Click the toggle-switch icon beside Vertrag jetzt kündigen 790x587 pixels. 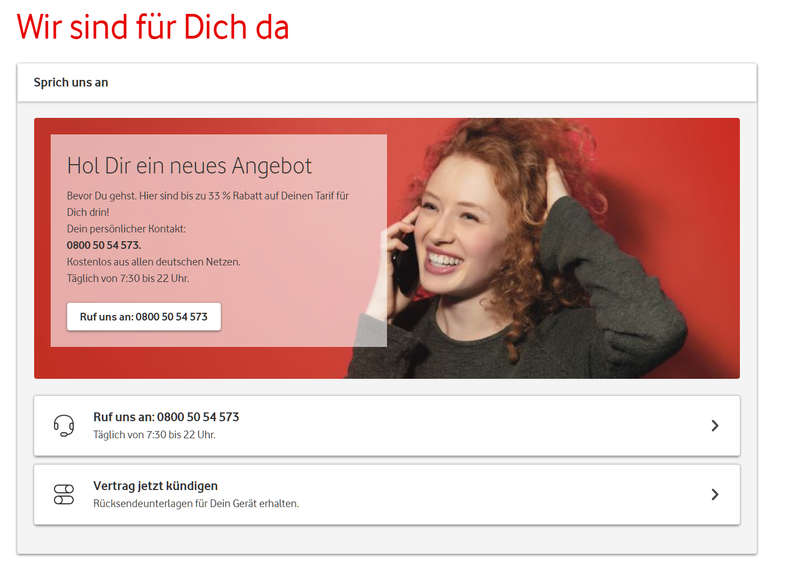(64, 494)
